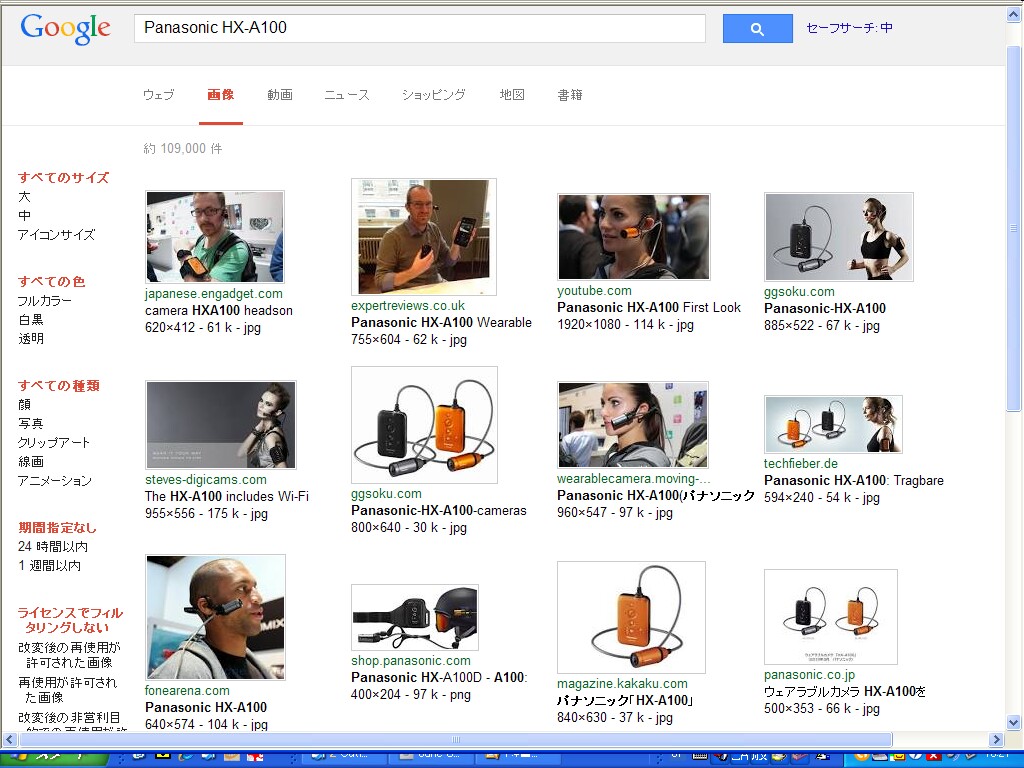Open ggsoku.com black and orange cameras thumbnail

(x=424, y=424)
